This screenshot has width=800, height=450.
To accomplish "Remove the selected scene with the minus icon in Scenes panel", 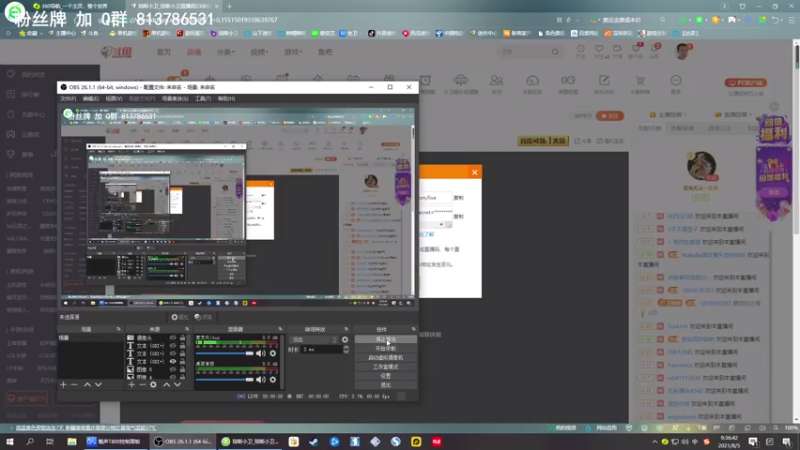I will point(74,385).
